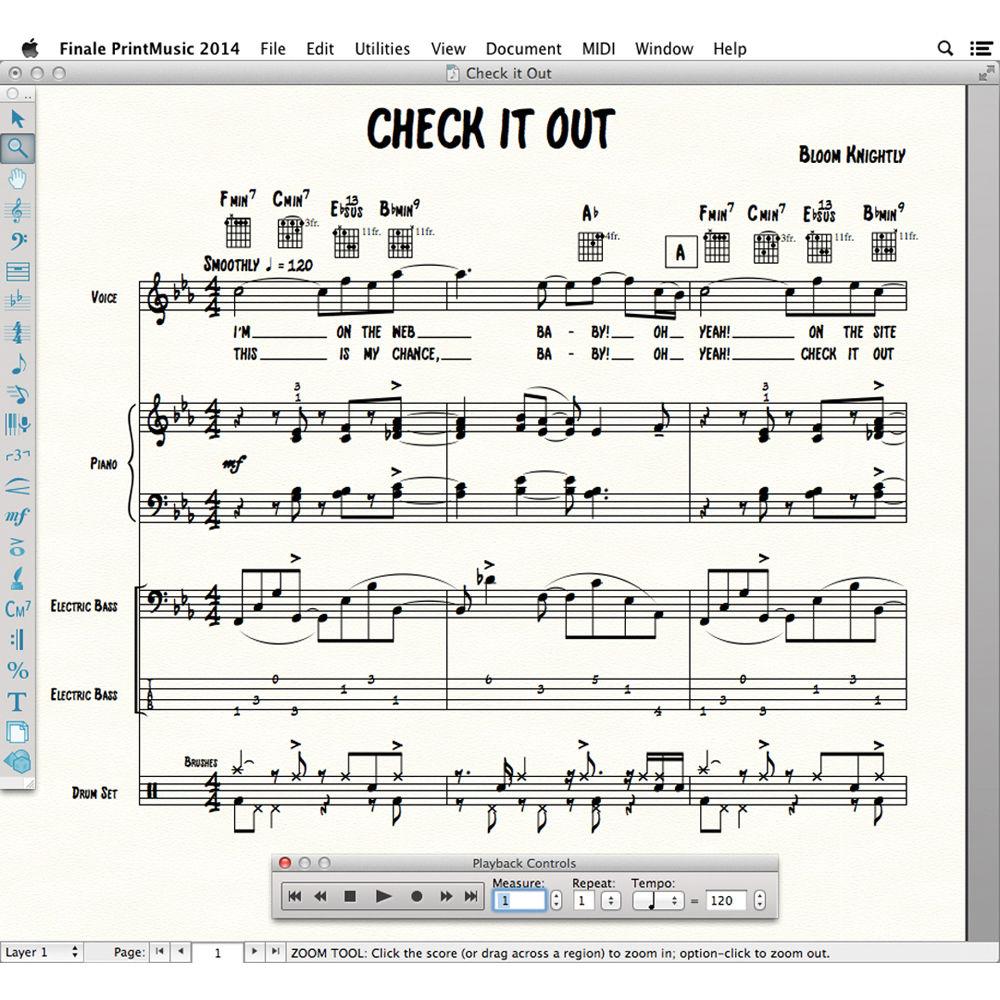This screenshot has height=1000, width=1000.
Task: Activate the Hand Grabber tool
Action: point(16,179)
